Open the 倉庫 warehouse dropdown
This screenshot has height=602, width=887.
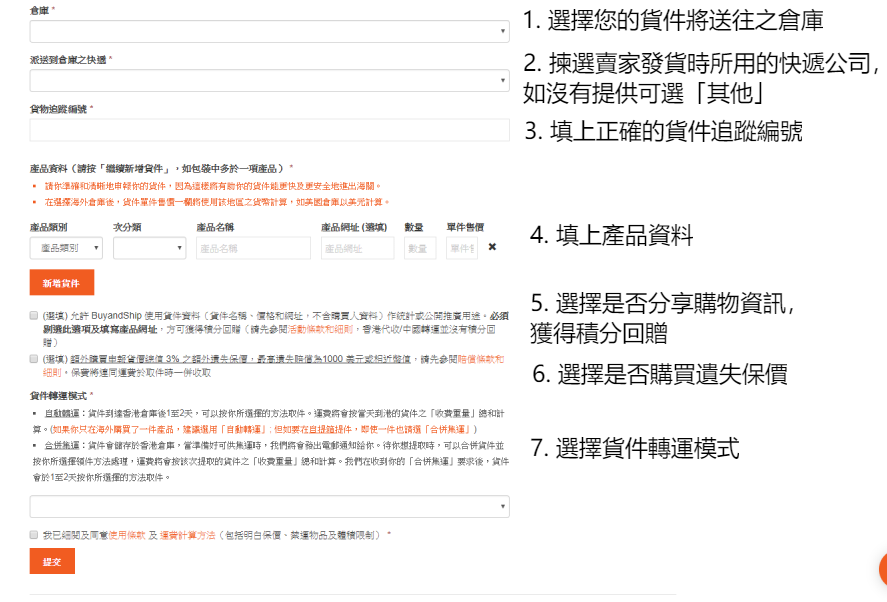point(269,31)
